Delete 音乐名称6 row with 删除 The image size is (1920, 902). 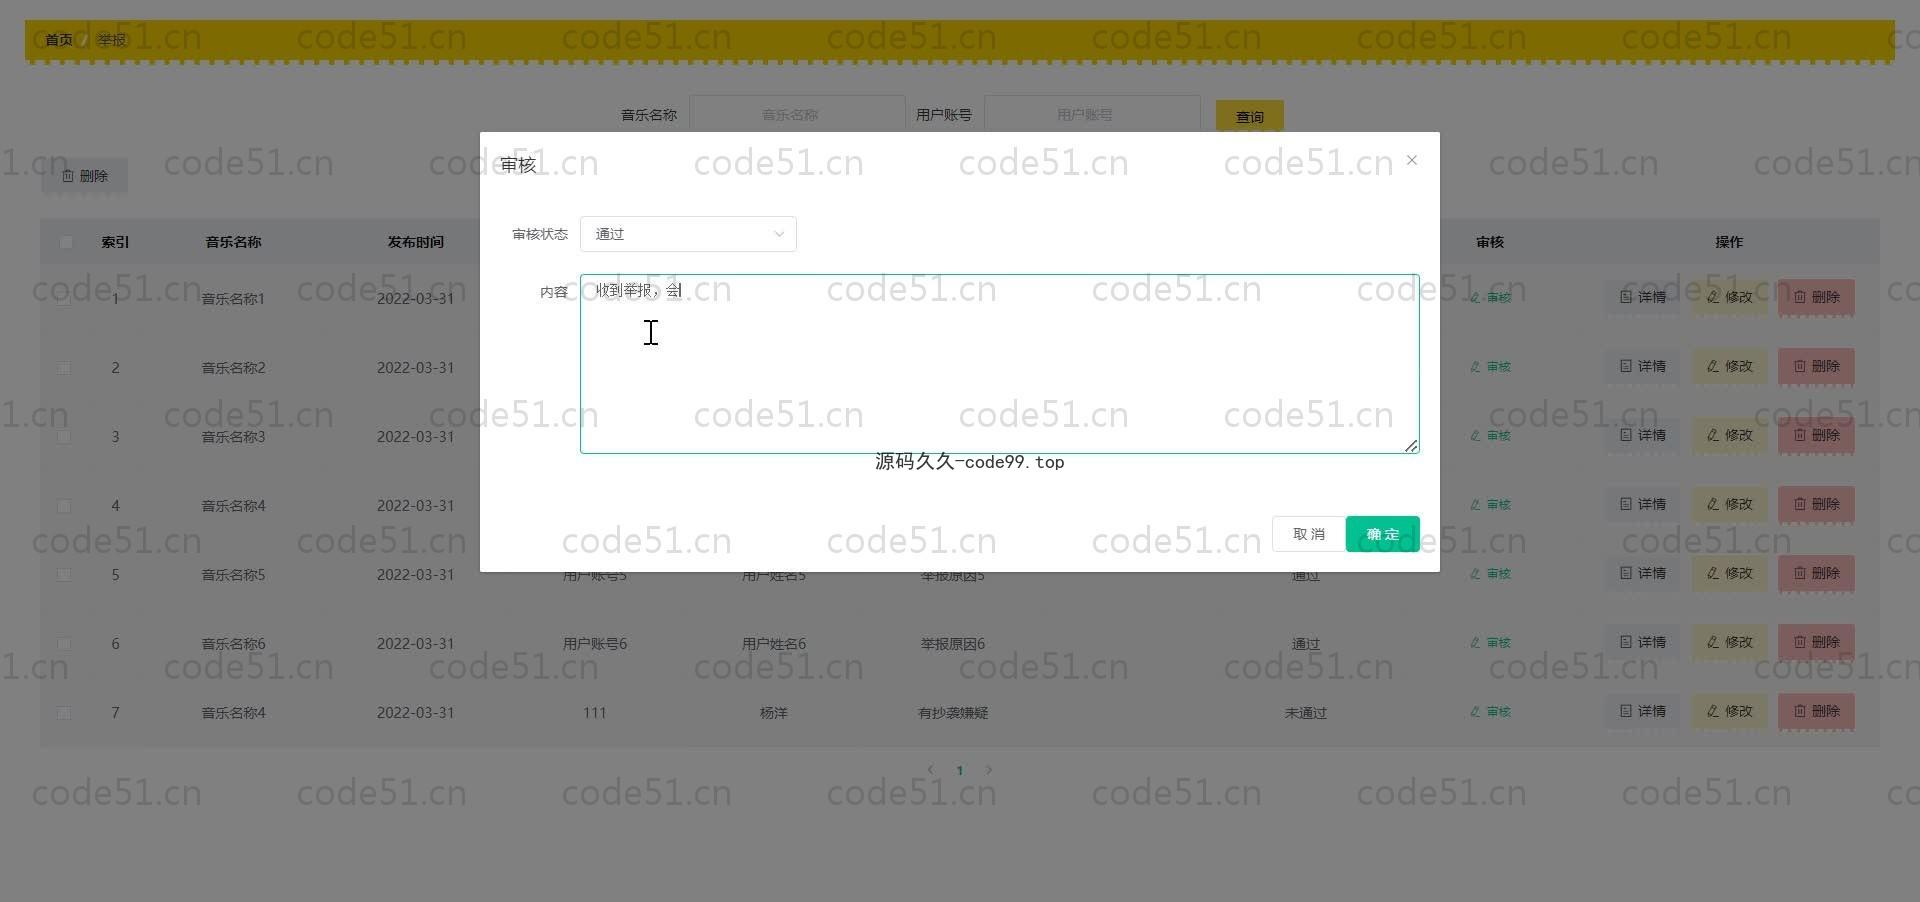coord(1816,642)
